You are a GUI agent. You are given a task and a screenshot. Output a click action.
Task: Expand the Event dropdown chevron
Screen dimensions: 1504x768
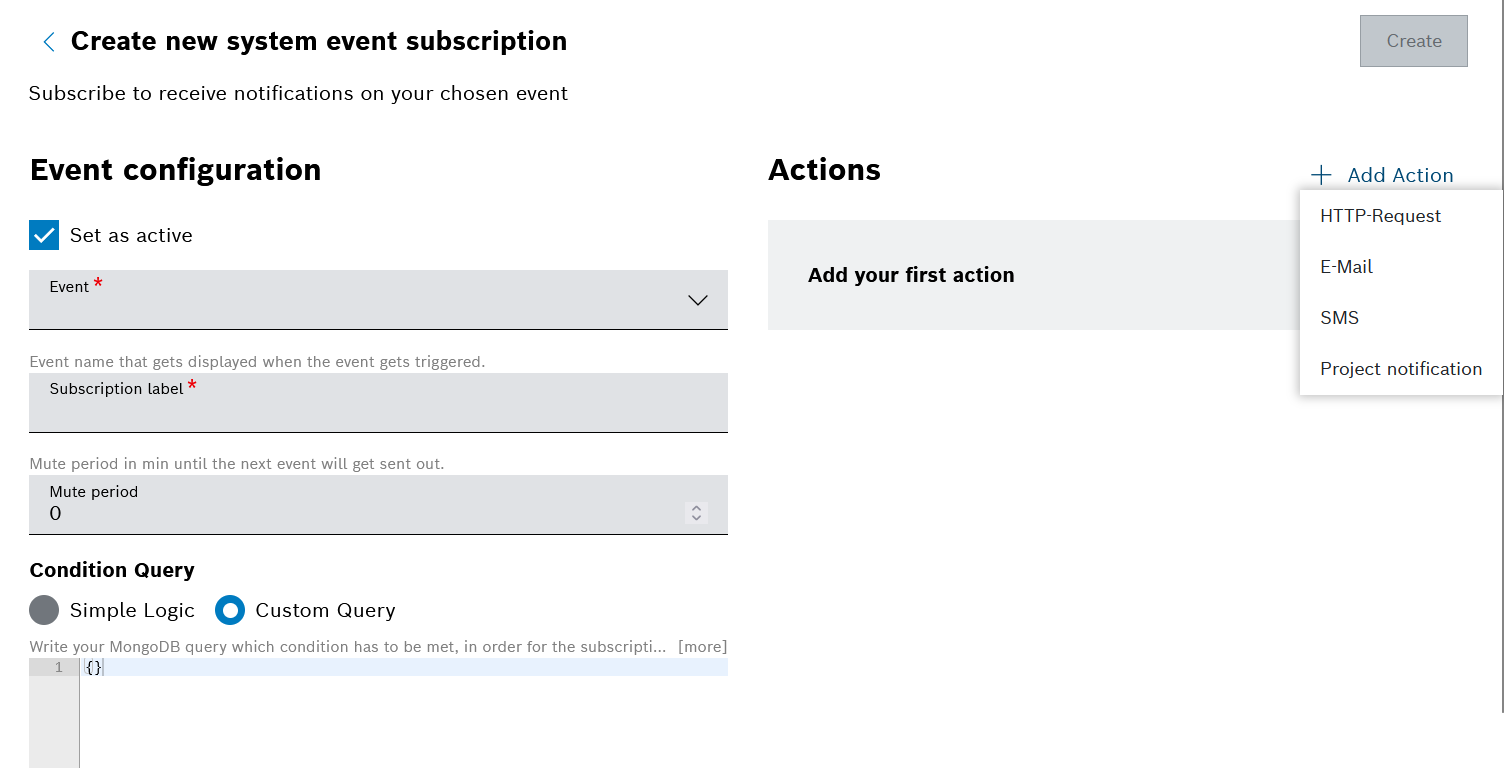[x=698, y=300]
